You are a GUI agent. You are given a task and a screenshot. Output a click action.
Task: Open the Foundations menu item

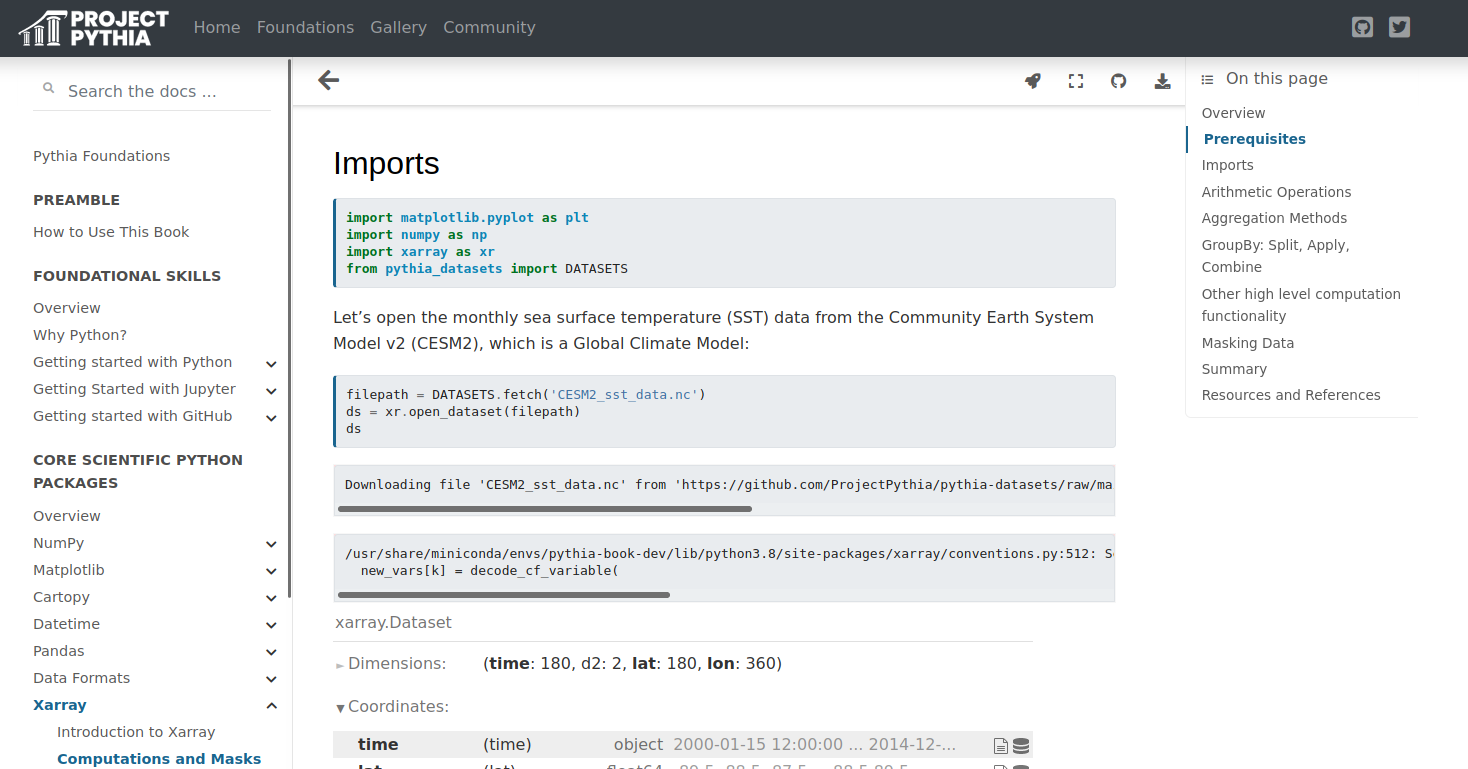pyautogui.click(x=305, y=28)
